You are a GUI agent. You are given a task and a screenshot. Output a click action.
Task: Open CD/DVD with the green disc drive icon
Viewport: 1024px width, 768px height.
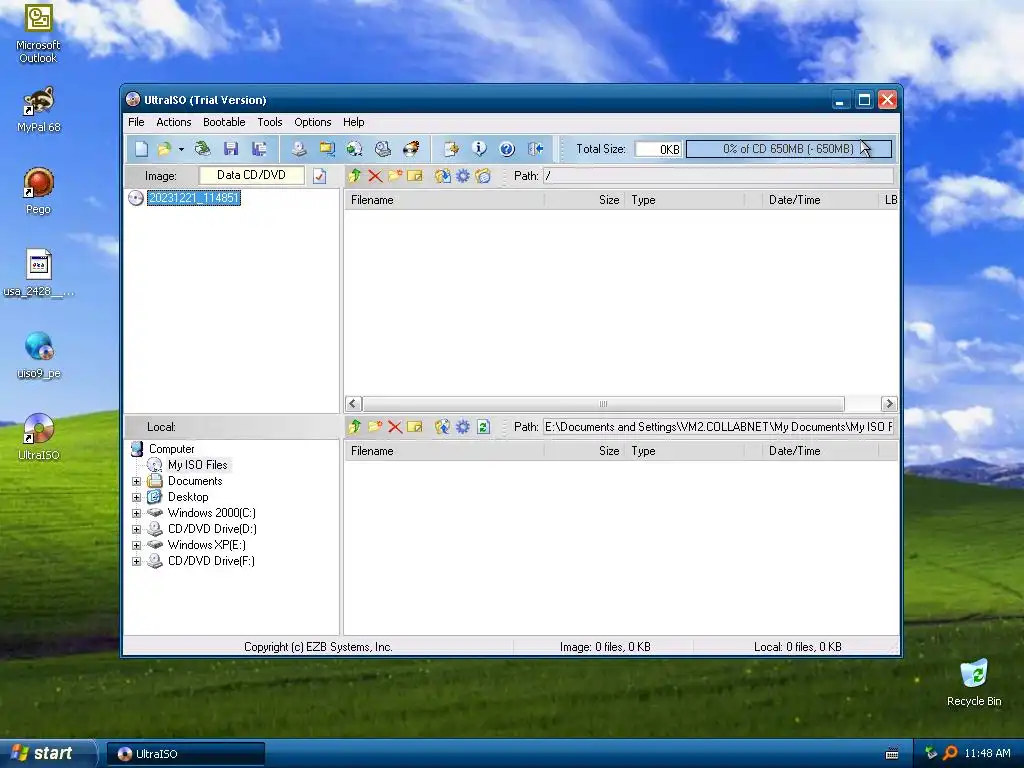[x=202, y=149]
